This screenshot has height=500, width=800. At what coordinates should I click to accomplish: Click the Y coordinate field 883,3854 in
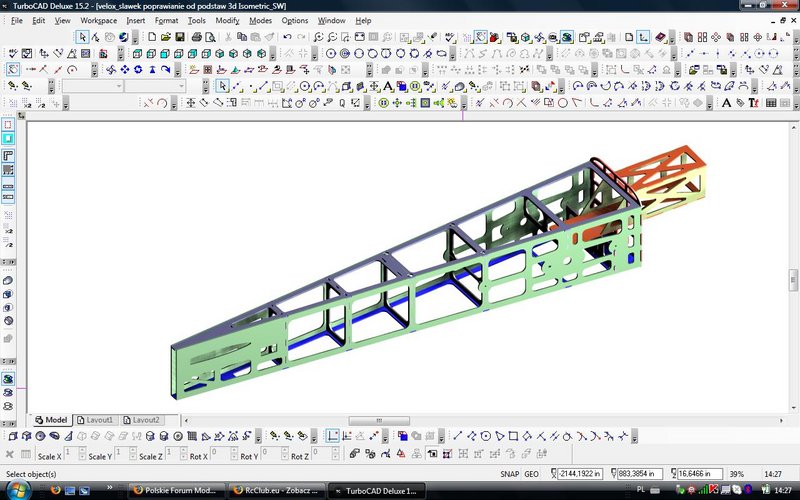640,474
